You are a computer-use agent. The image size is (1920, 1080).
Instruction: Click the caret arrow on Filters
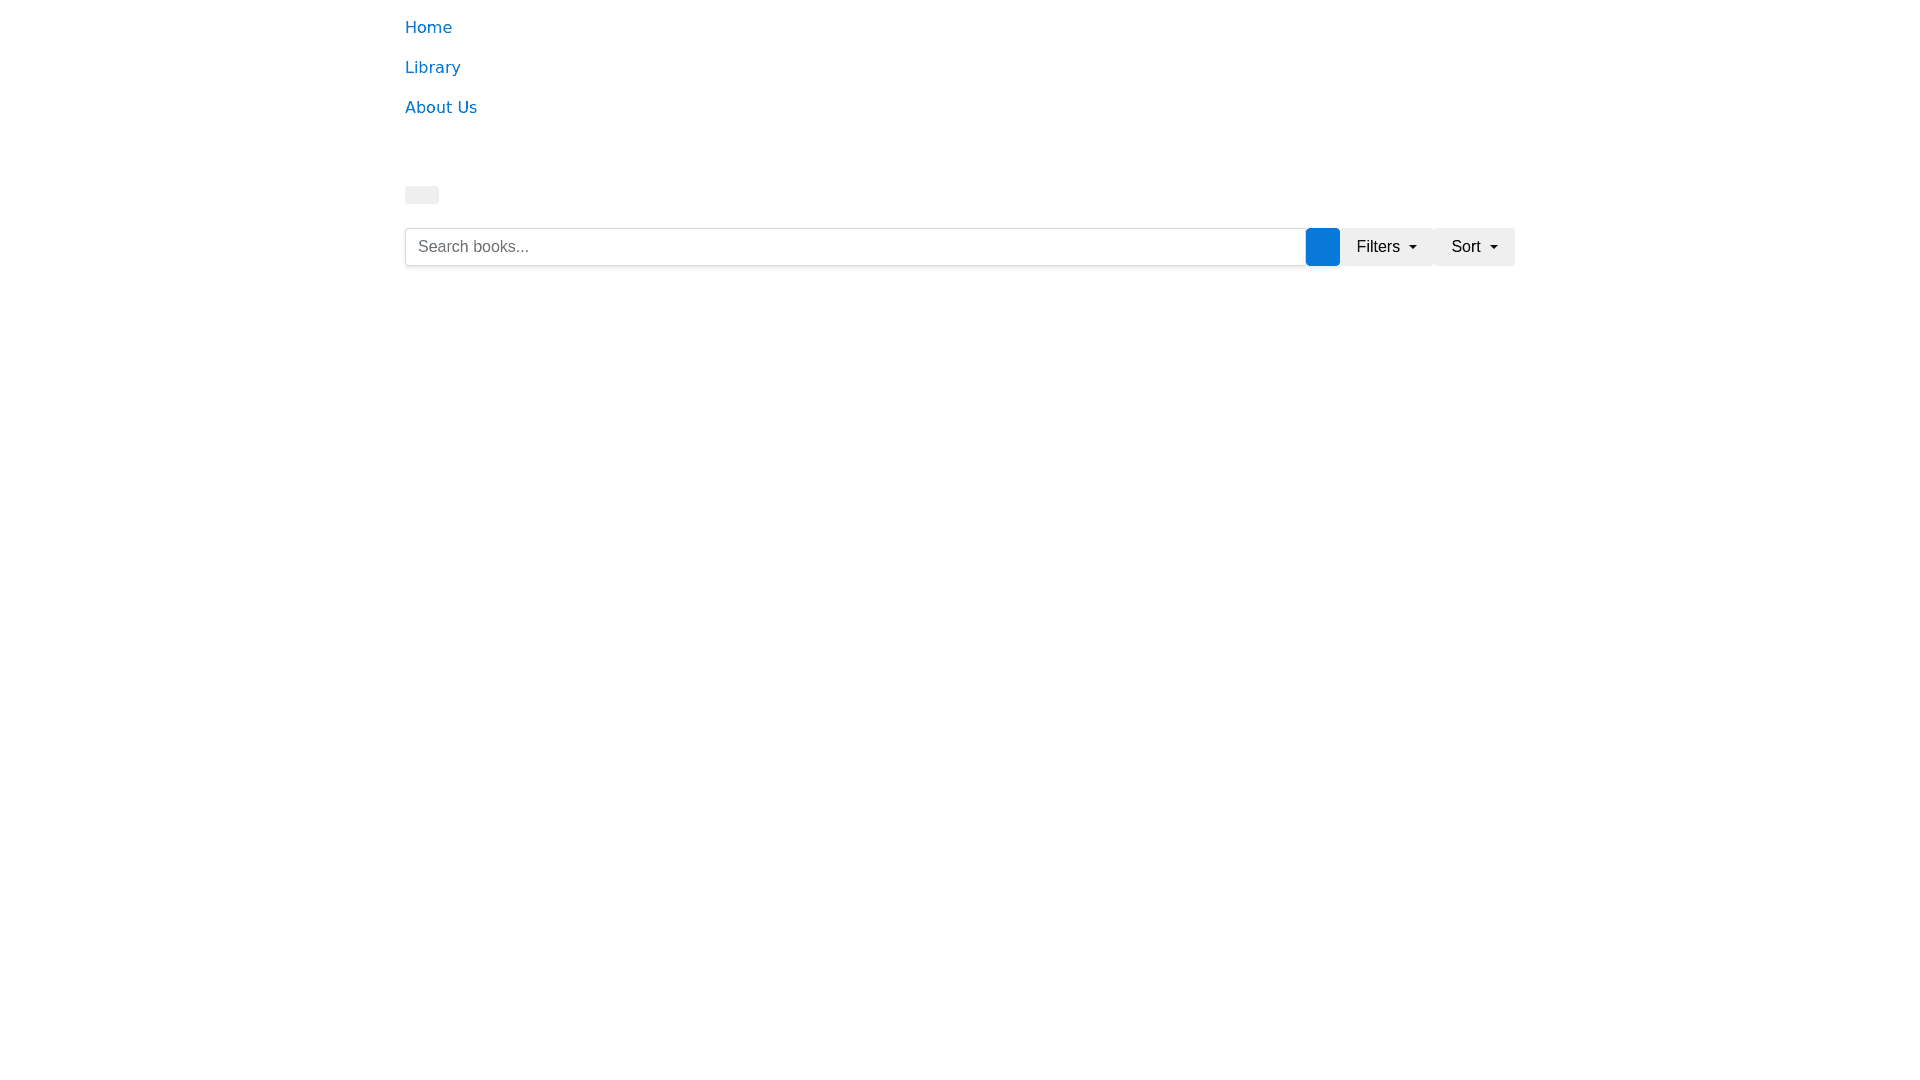[x=1412, y=248]
